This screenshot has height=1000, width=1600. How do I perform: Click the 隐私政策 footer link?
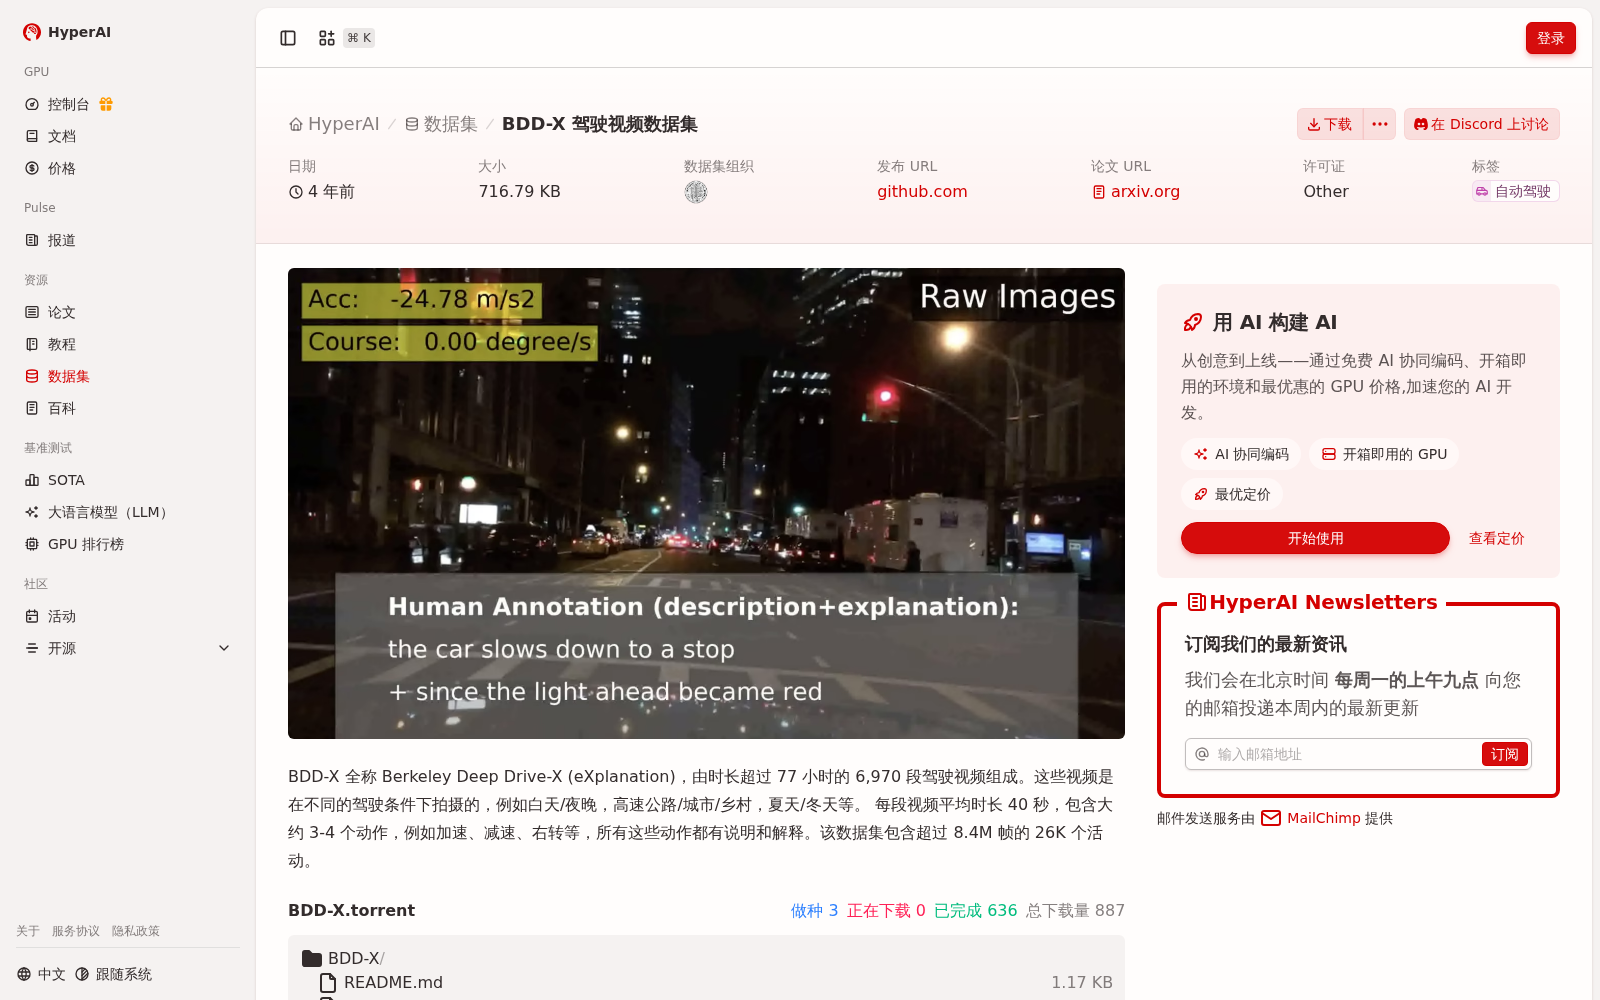coord(136,931)
